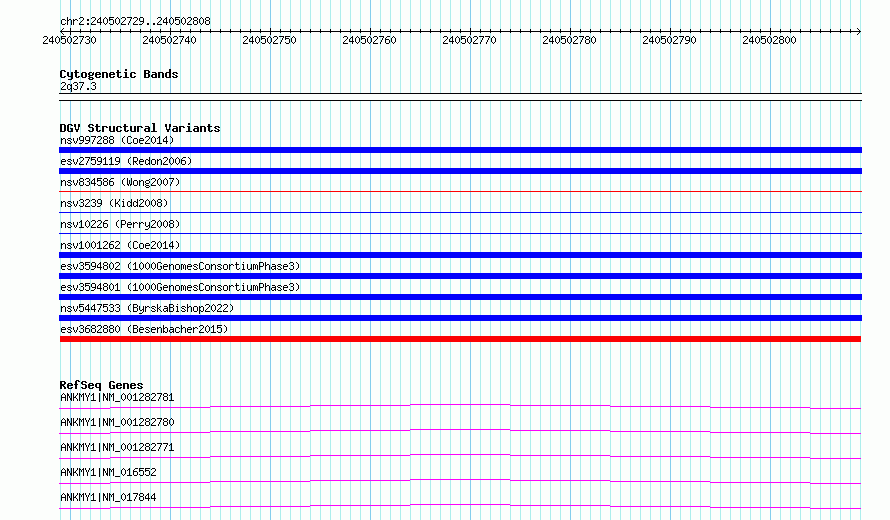Click the blue bar of nsv997288
The width and height of the screenshot is (890, 520).
pos(460,150)
